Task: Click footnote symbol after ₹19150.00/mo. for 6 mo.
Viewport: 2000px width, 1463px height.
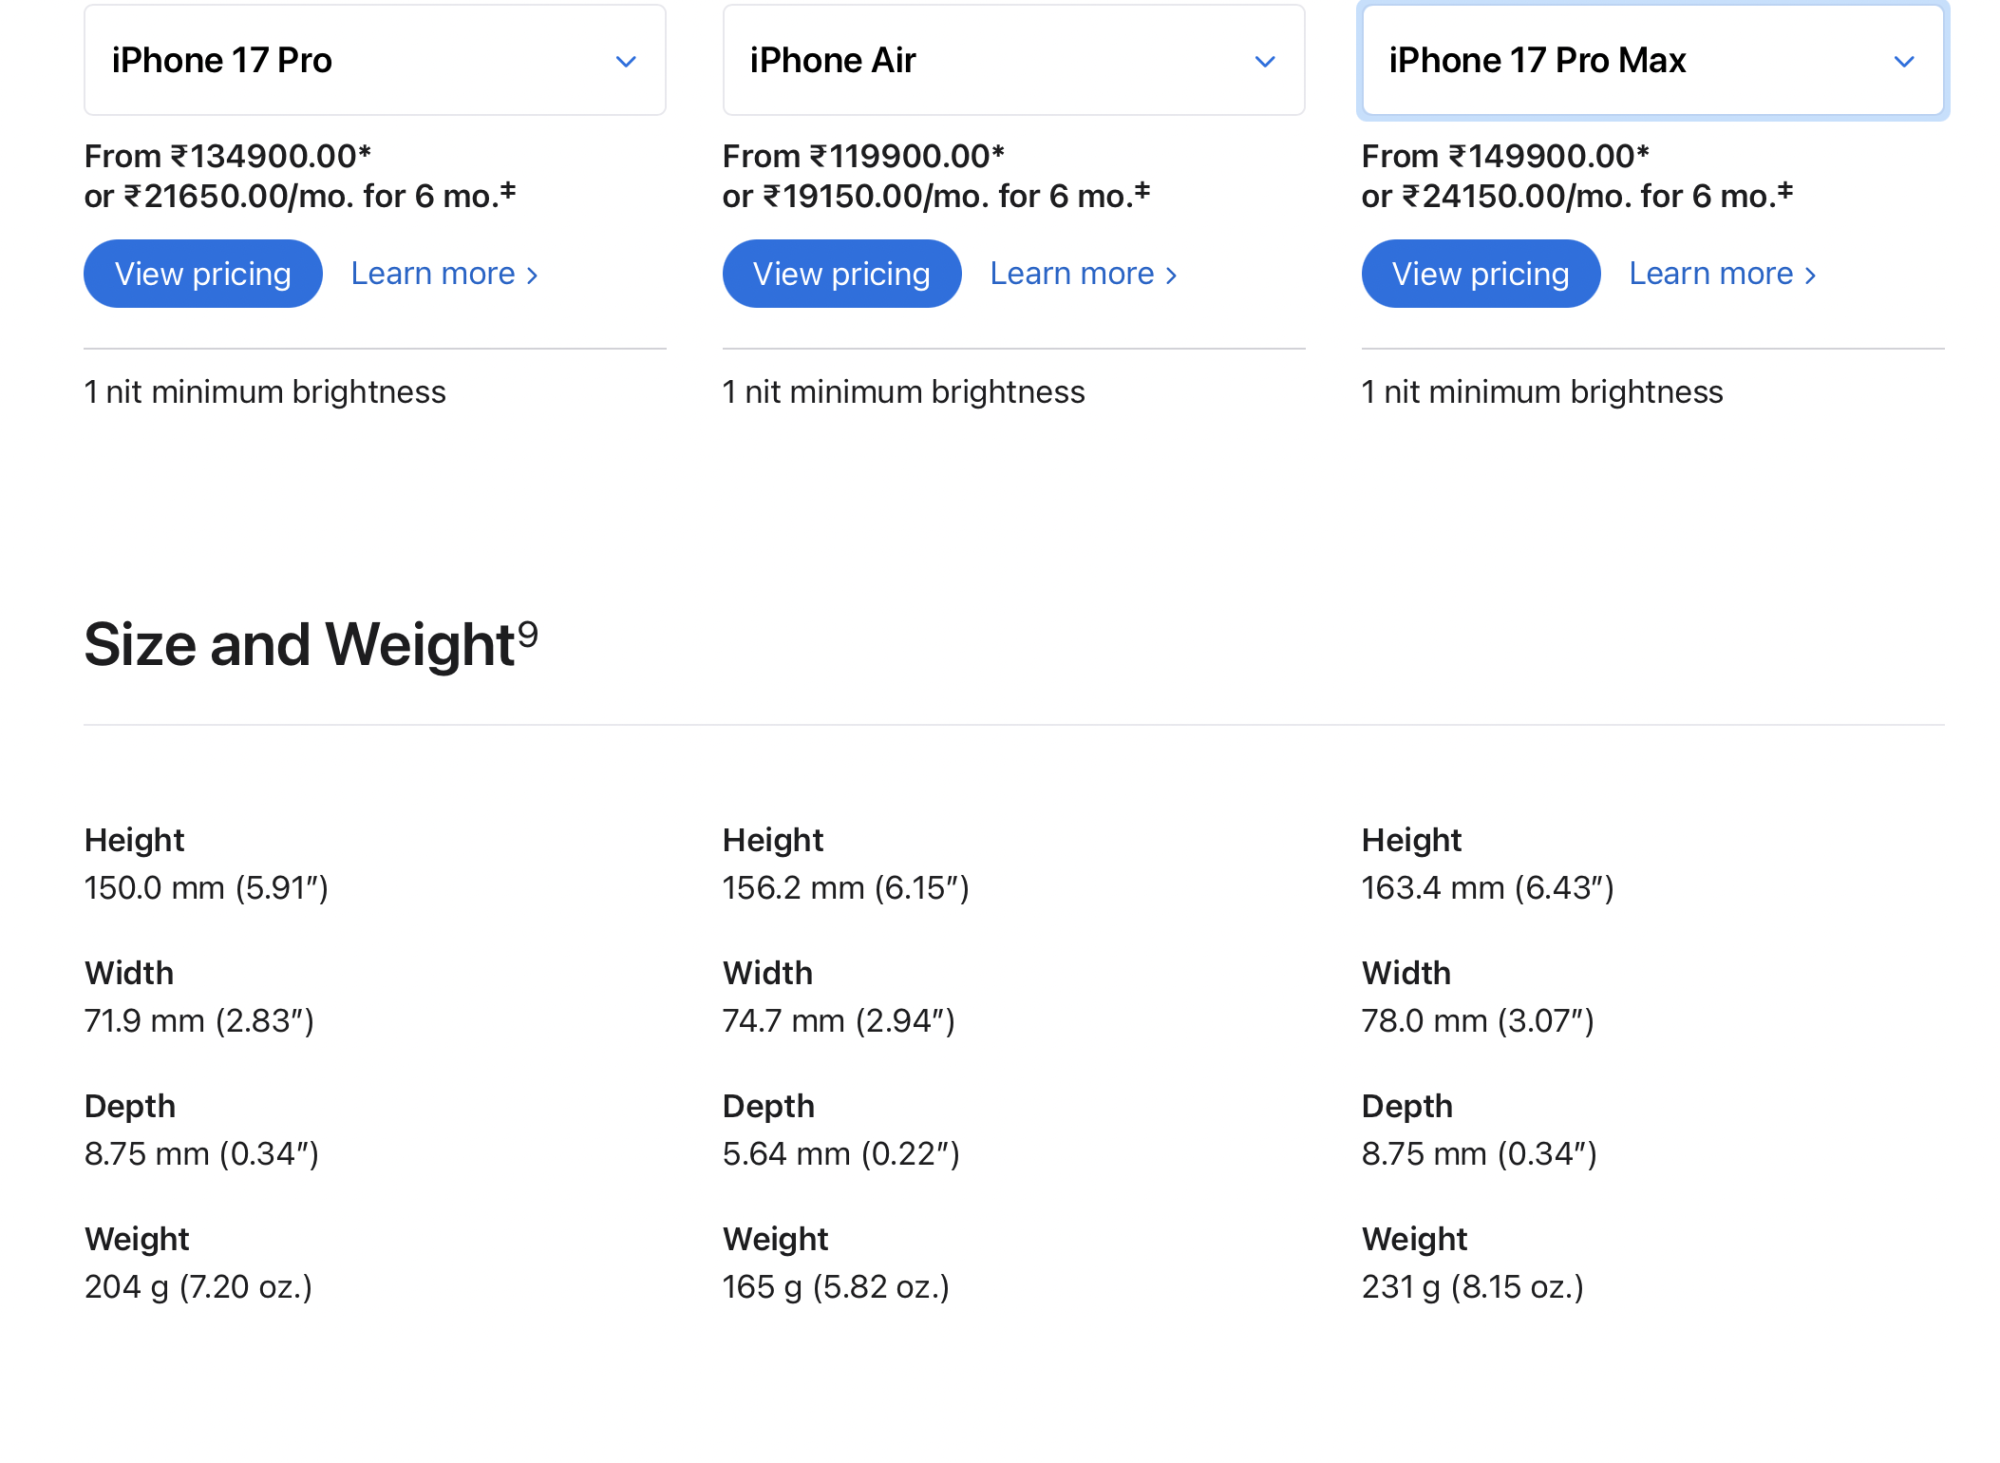Action: (x=1142, y=189)
